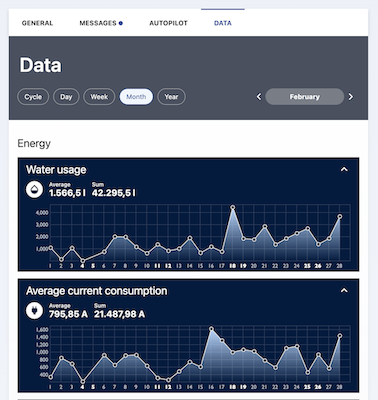Click the current consumption peak on day 16
This screenshot has width=378, height=400.
211,329
